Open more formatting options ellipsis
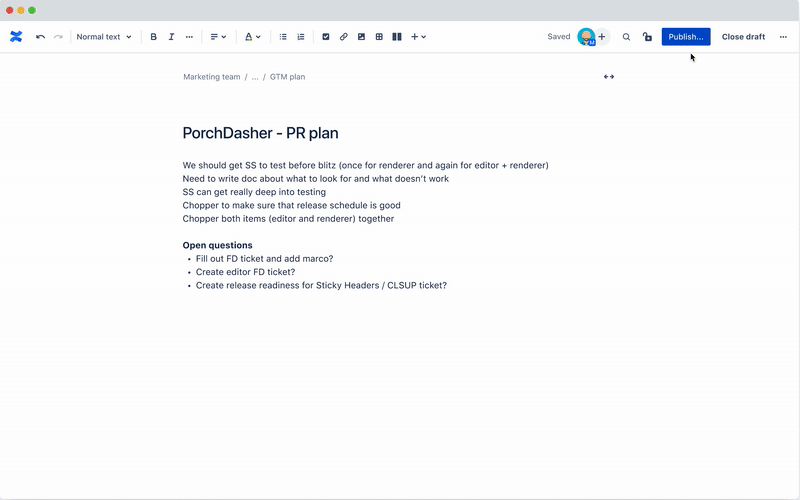The image size is (800, 500). tap(189, 37)
